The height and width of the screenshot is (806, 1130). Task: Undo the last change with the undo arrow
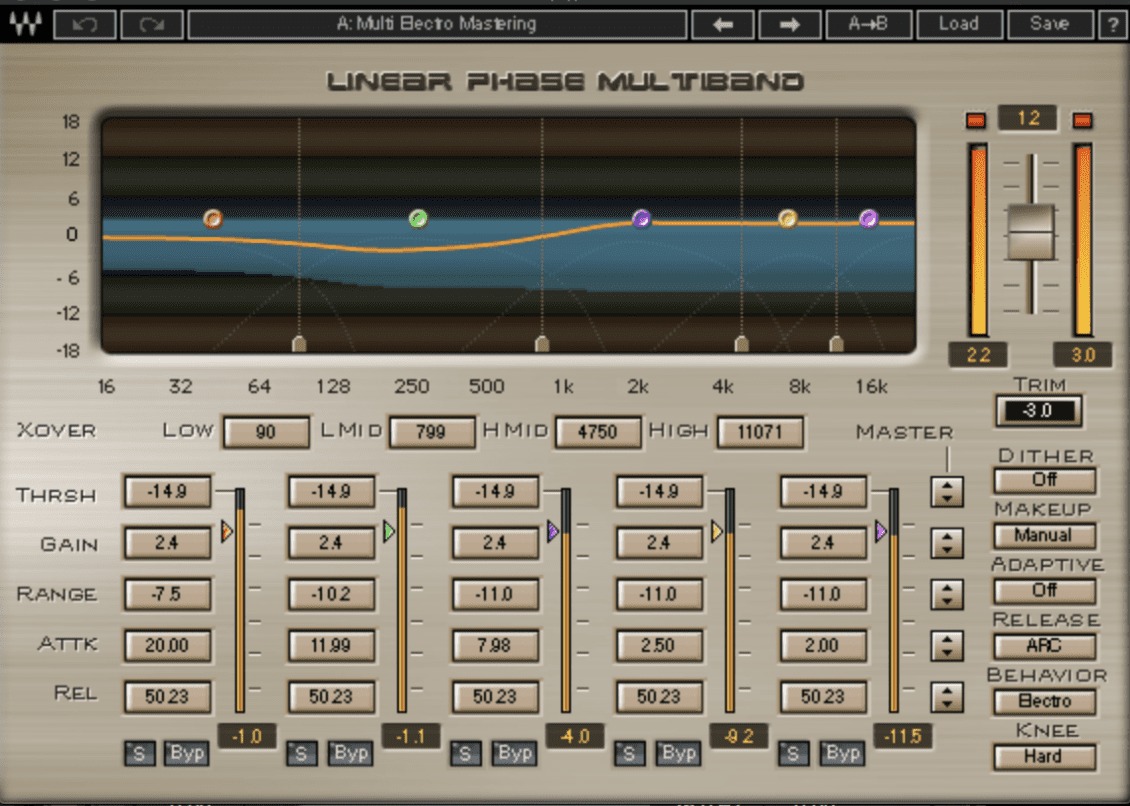(x=85, y=25)
